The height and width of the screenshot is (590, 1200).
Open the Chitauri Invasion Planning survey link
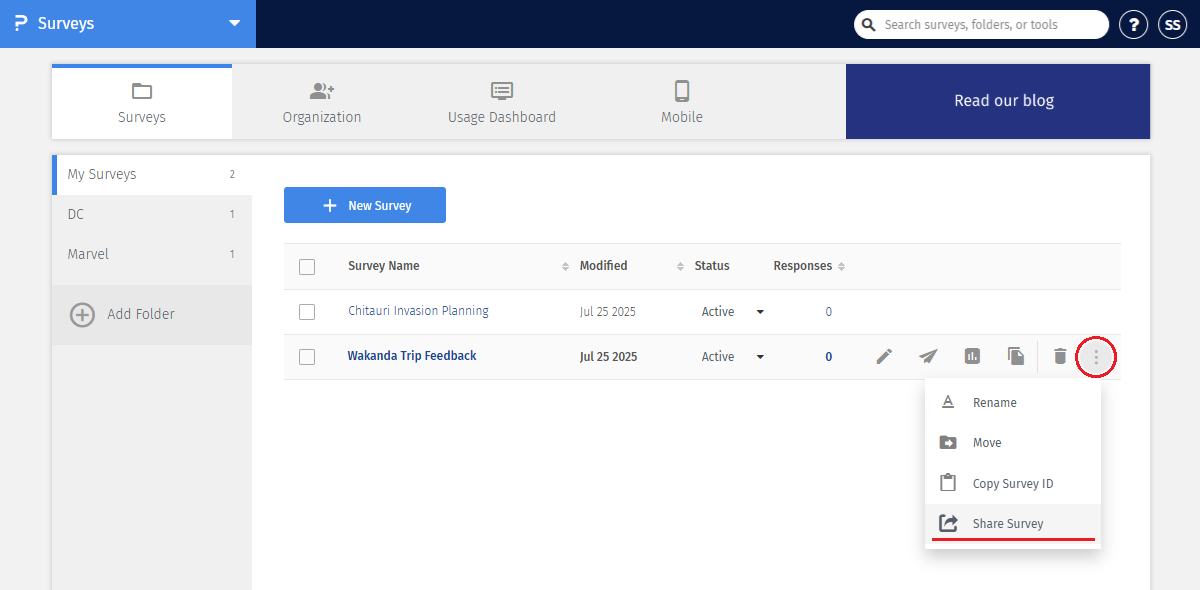pyautogui.click(x=418, y=311)
